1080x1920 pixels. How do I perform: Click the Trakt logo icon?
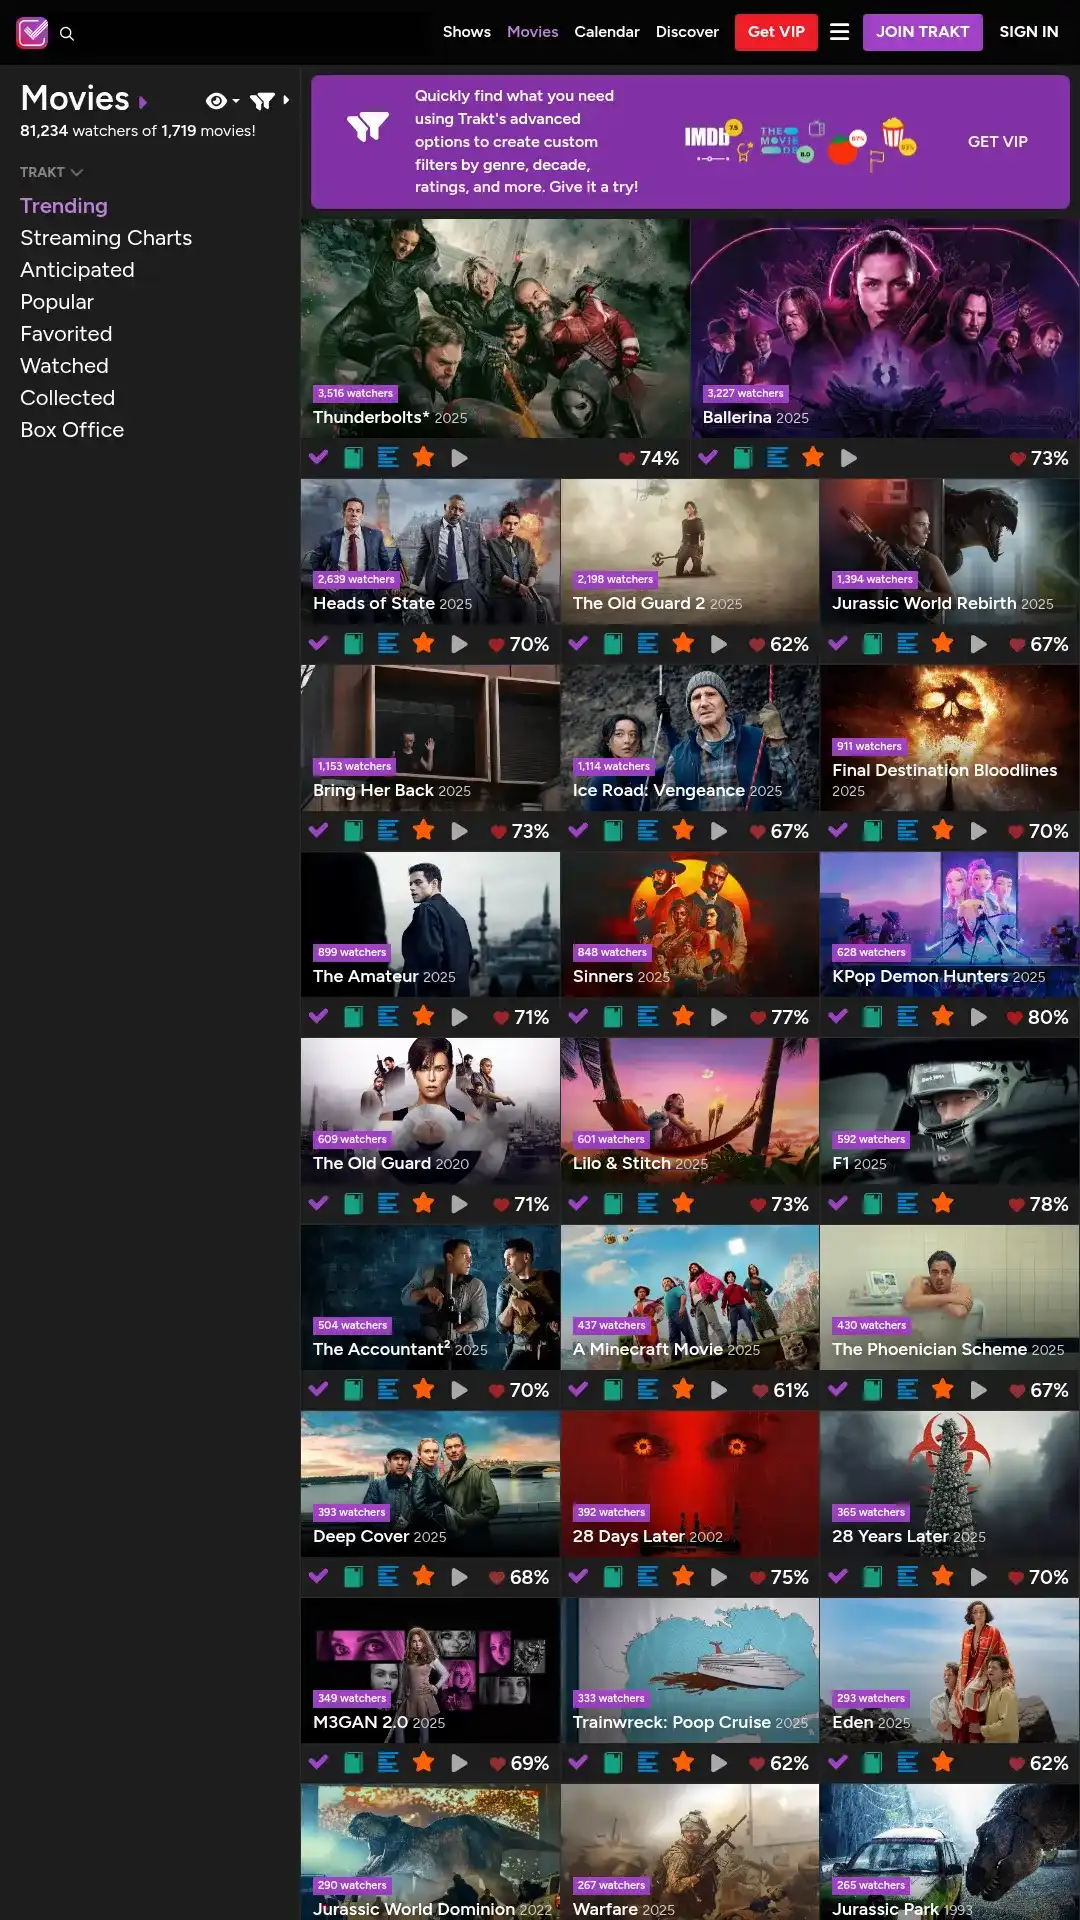[32, 33]
